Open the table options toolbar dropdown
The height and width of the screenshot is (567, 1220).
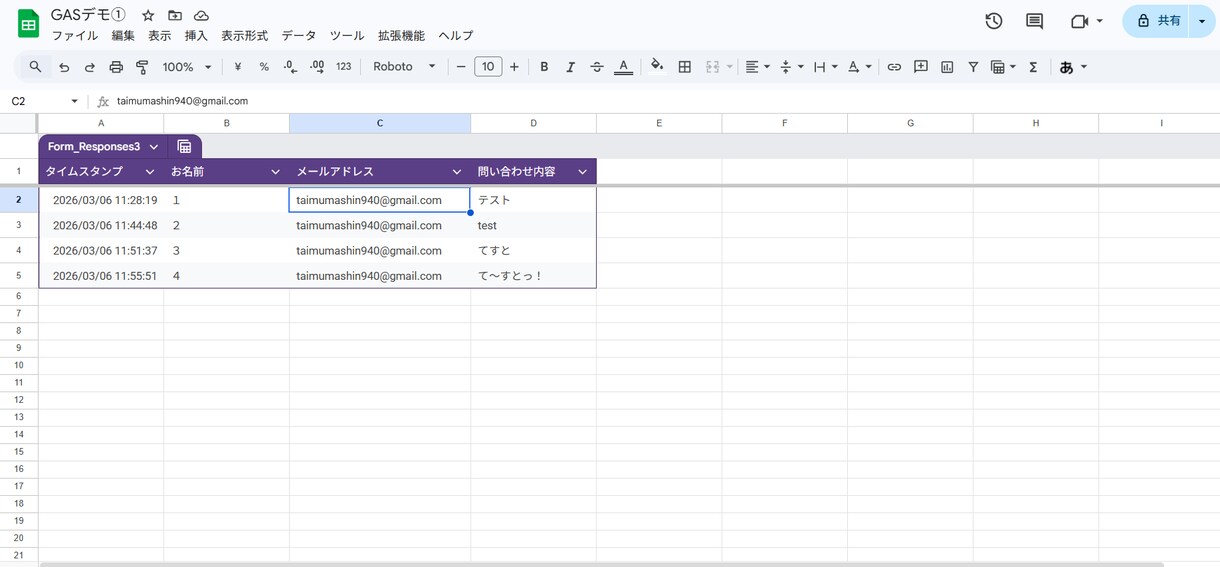point(1002,67)
